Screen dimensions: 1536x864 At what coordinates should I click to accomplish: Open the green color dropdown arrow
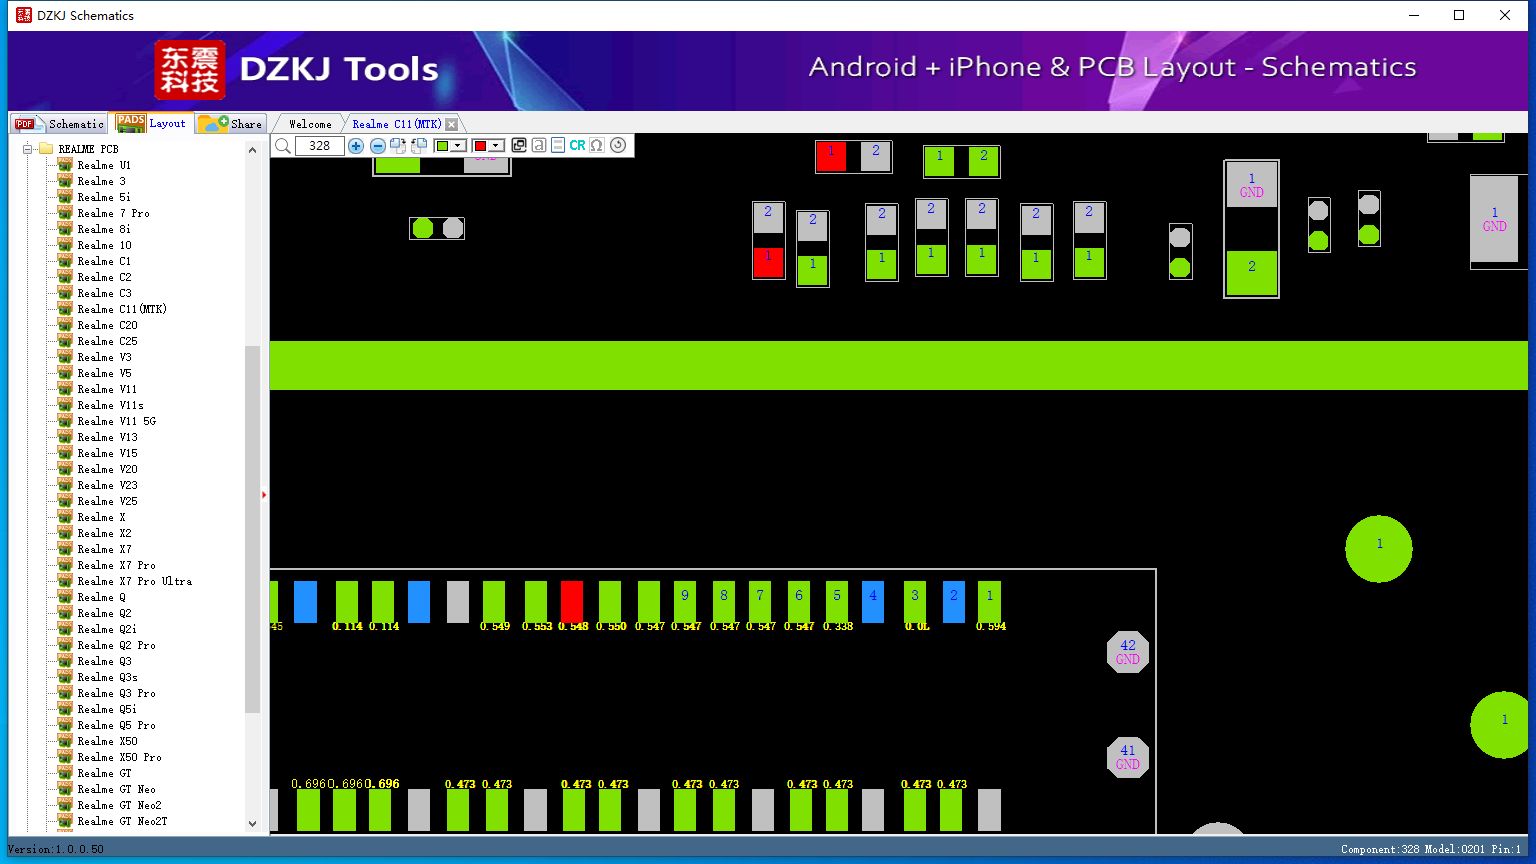point(458,146)
